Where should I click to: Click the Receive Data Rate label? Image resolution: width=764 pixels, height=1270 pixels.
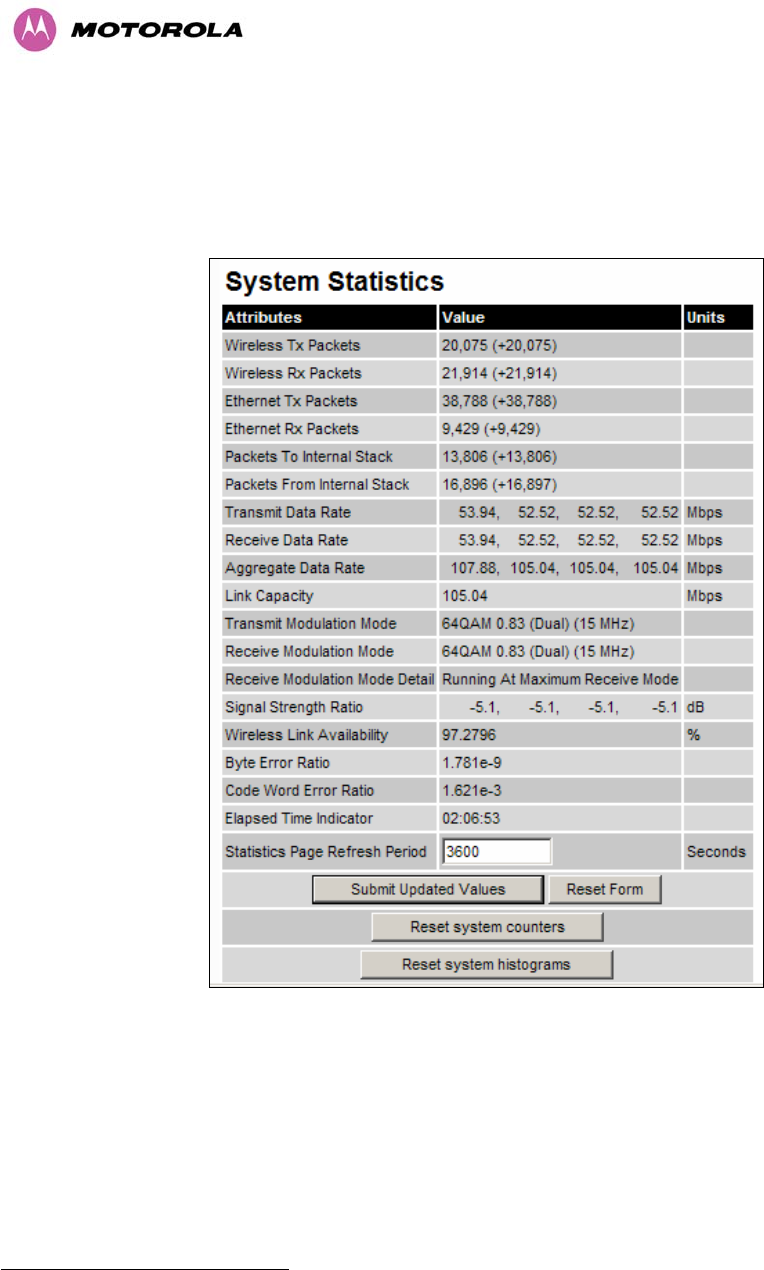tap(288, 540)
